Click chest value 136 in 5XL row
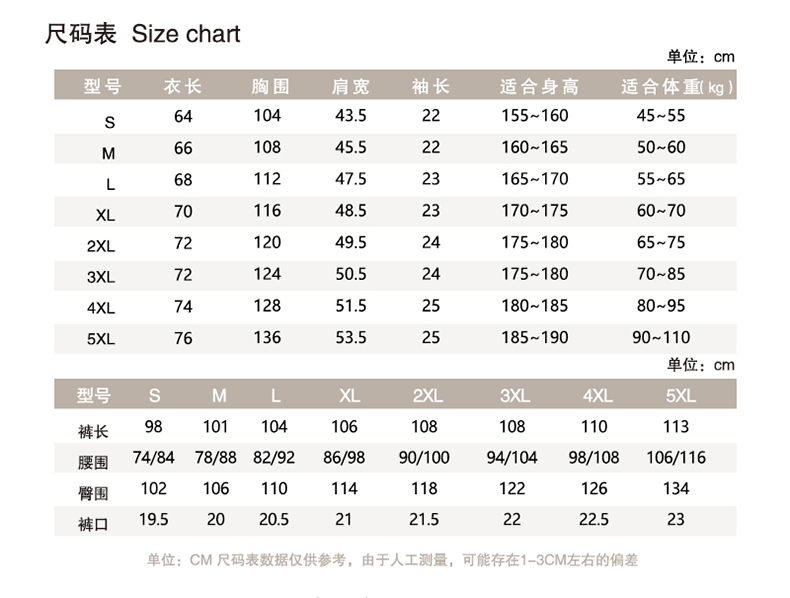 267,337
